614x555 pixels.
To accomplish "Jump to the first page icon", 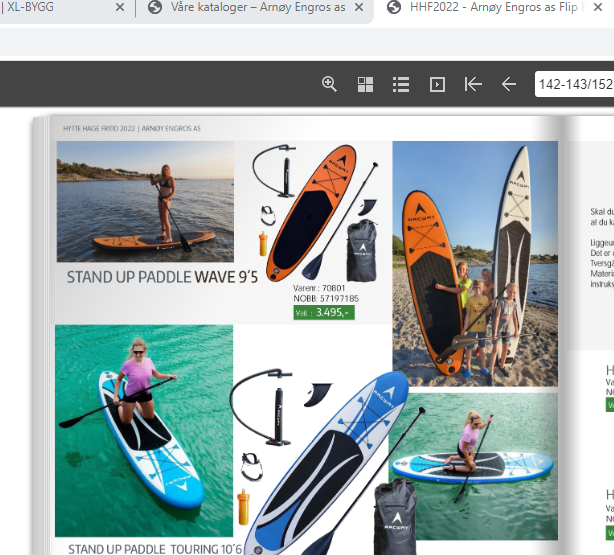I will (x=473, y=84).
